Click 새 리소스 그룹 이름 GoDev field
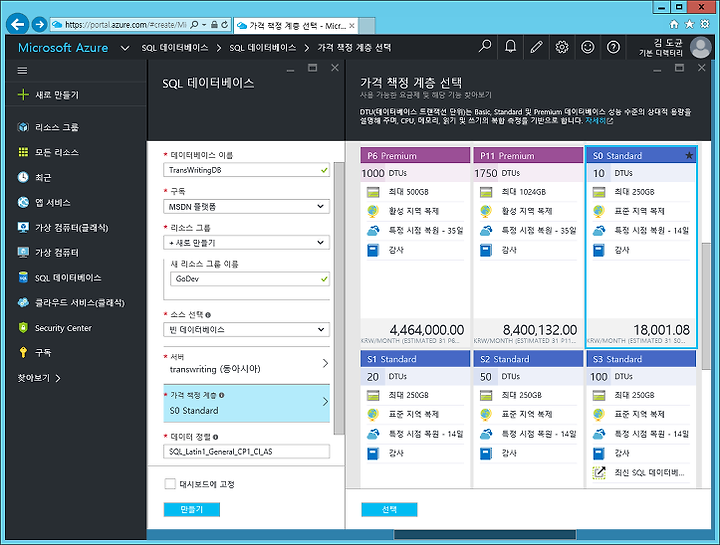Screen dimensions: 720x545 tap(249, 279)
